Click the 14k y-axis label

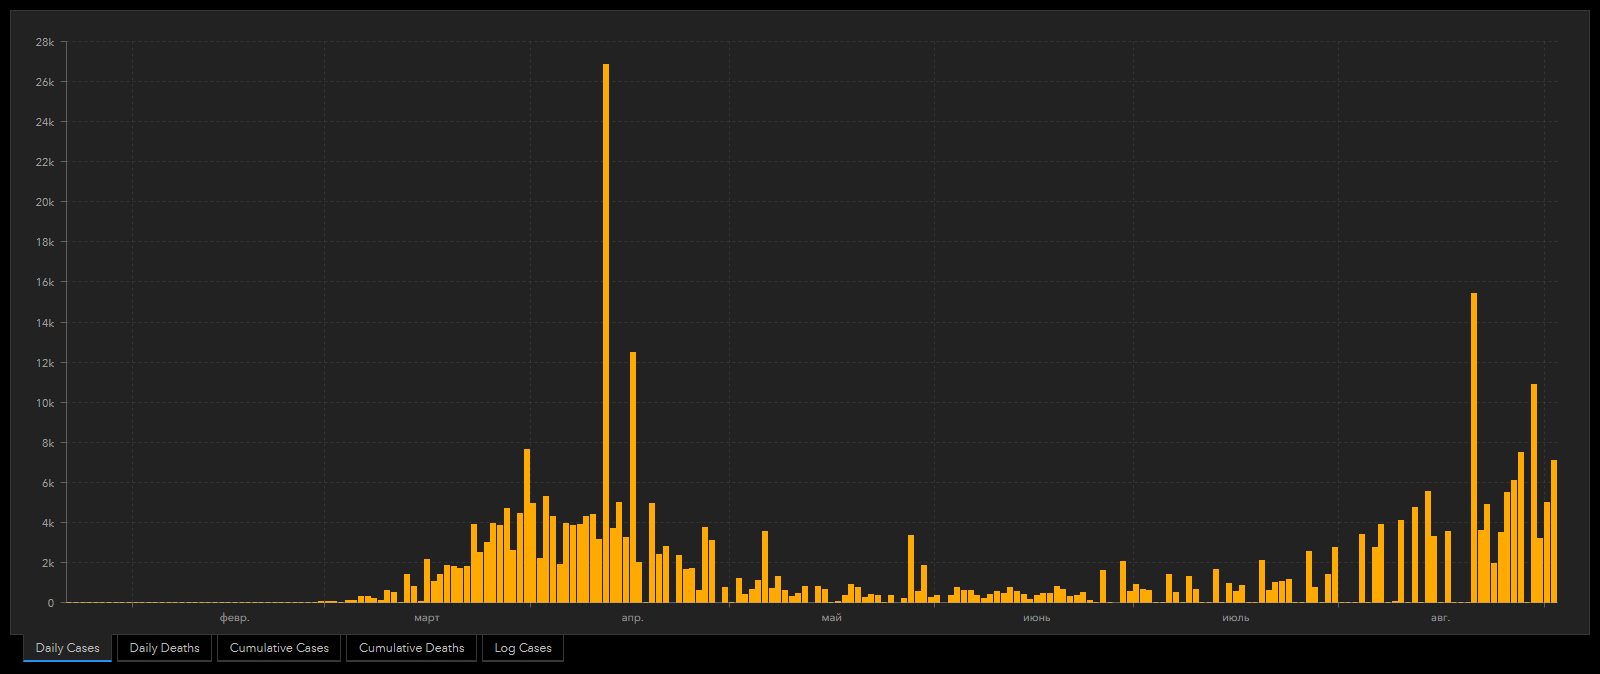(x=45, y=323)
